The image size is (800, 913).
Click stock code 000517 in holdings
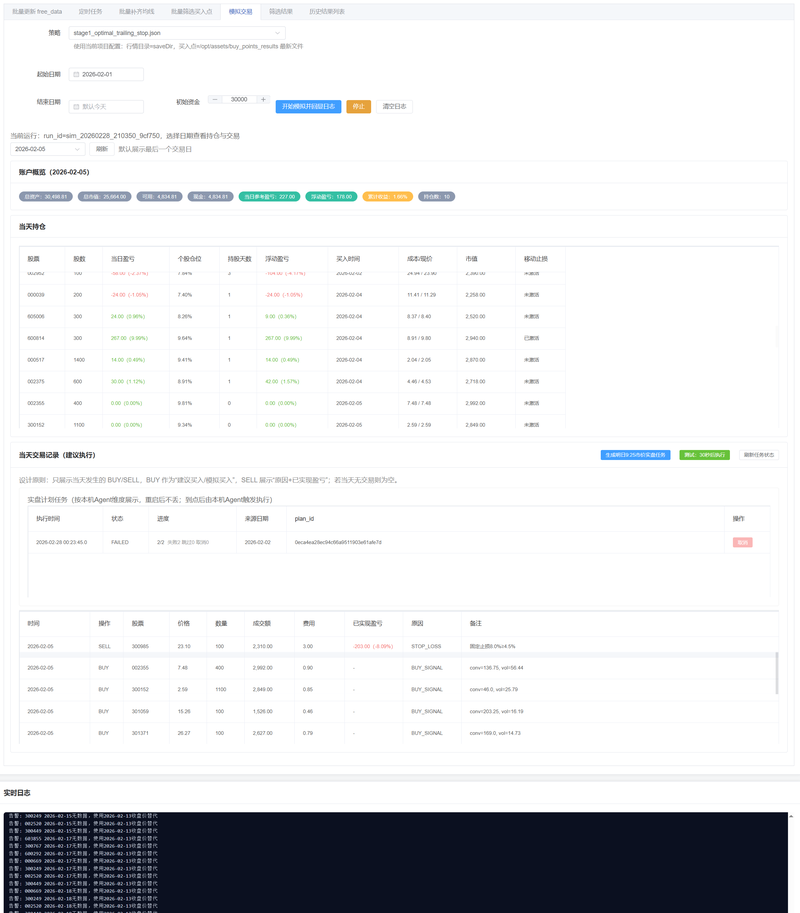click(x=36, y=360)
